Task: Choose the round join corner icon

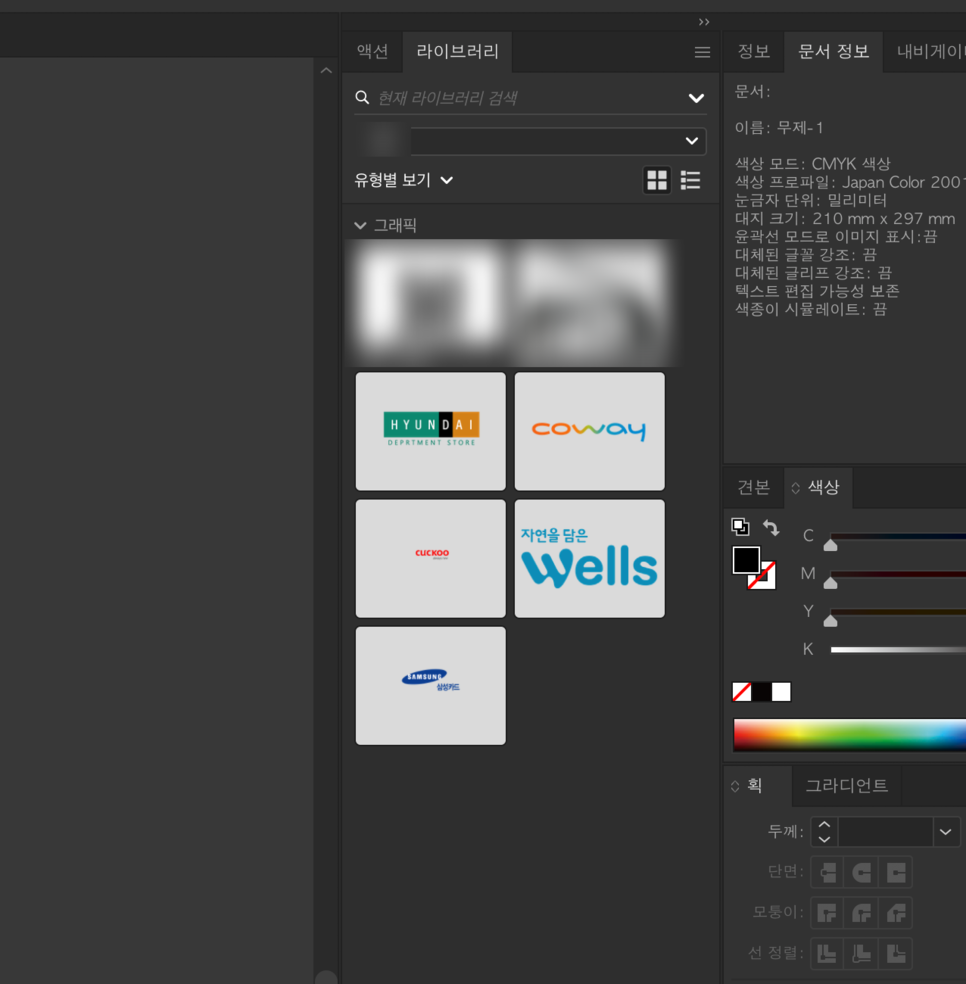Action: point(861,912)
